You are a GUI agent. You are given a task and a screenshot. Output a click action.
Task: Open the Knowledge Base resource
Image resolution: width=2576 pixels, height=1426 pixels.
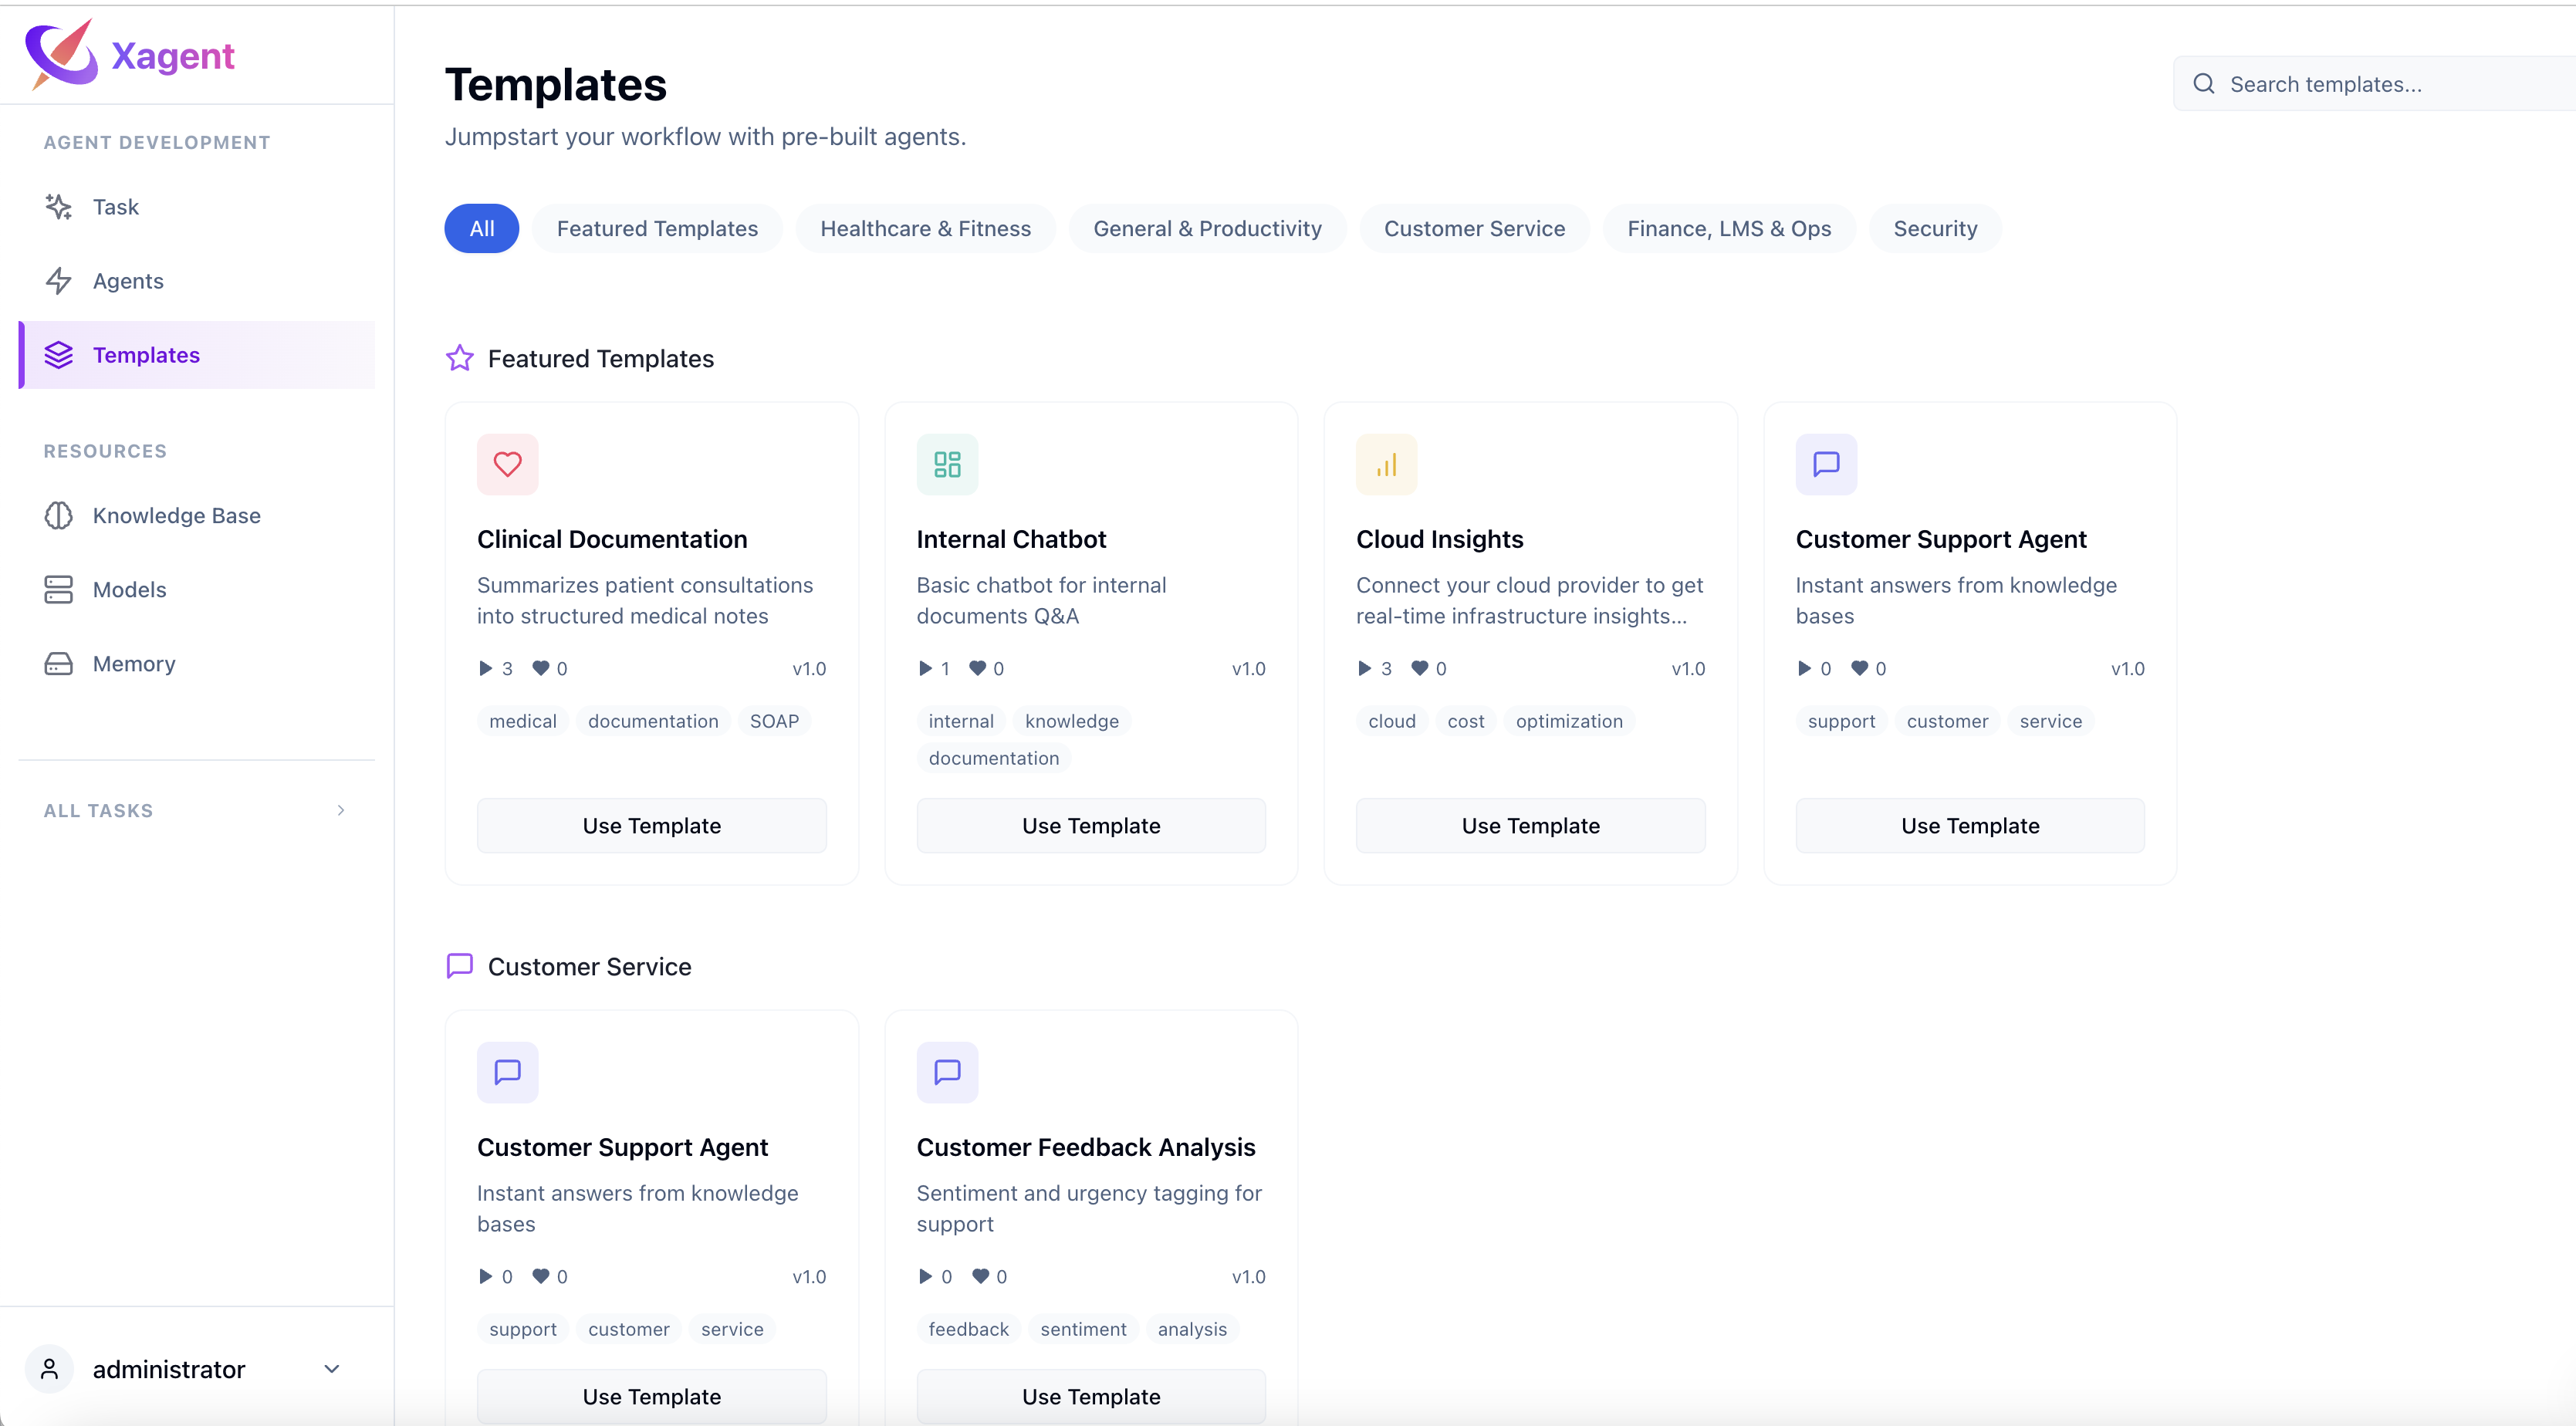177,516
